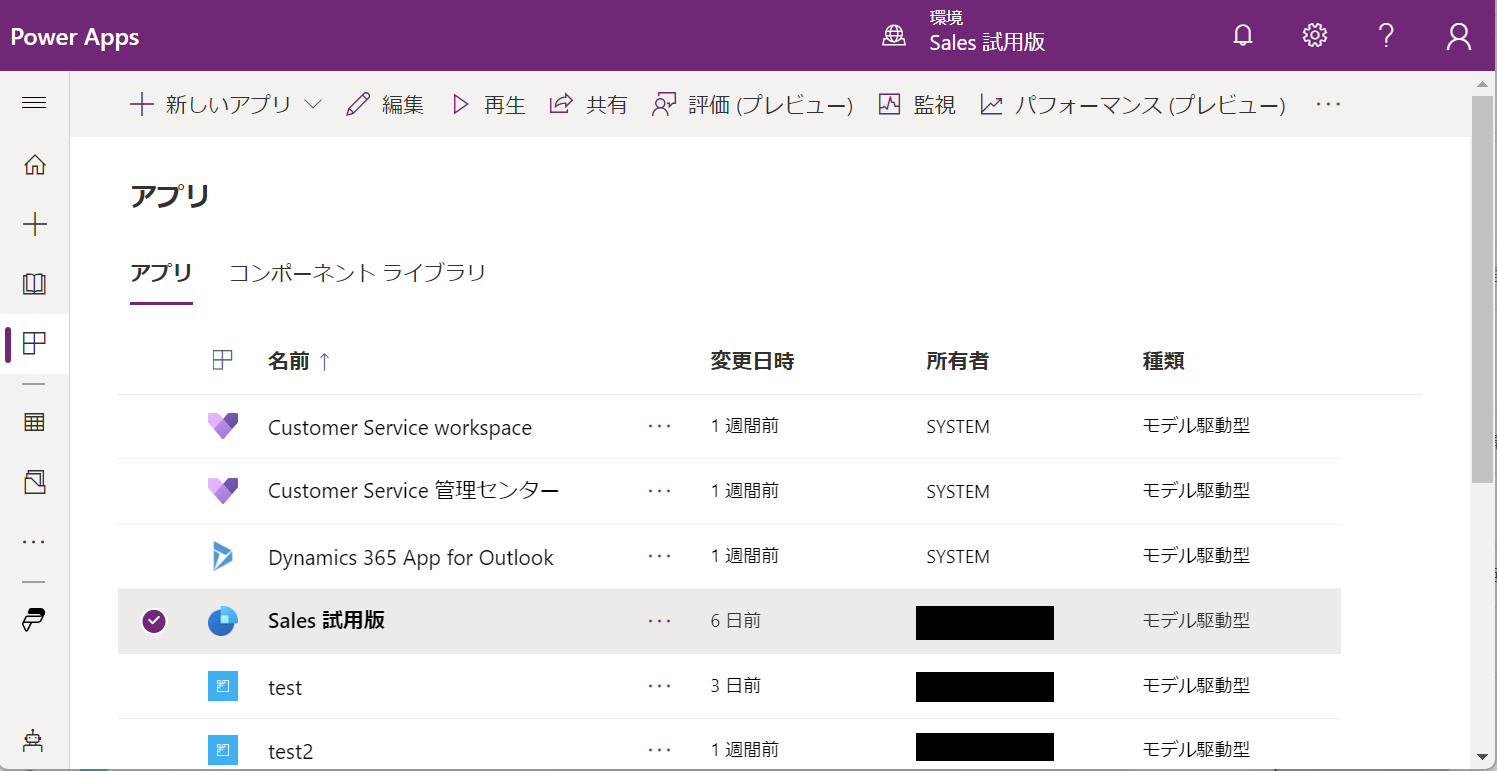This screenshot has width=1497, height=771.
Task: Click モデル駆動型 type in test row
Action: click(x=1196, y=686)
